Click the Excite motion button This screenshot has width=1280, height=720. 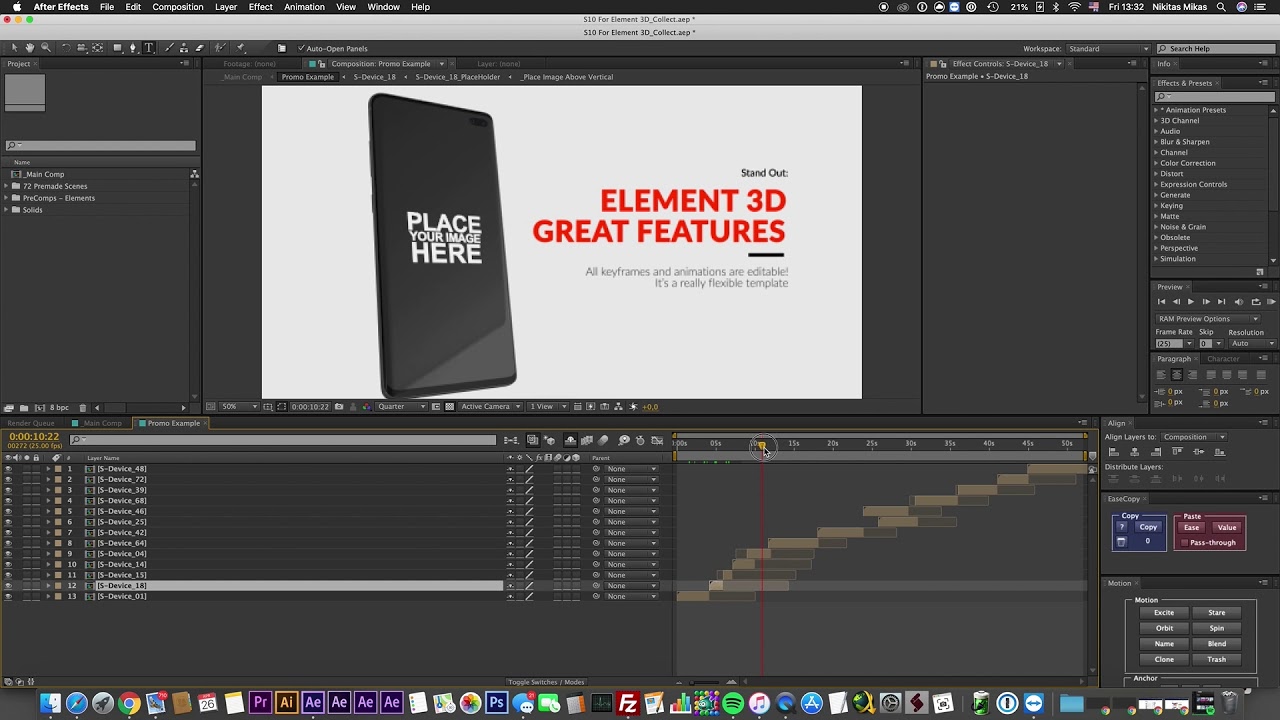click(1164, 613)
